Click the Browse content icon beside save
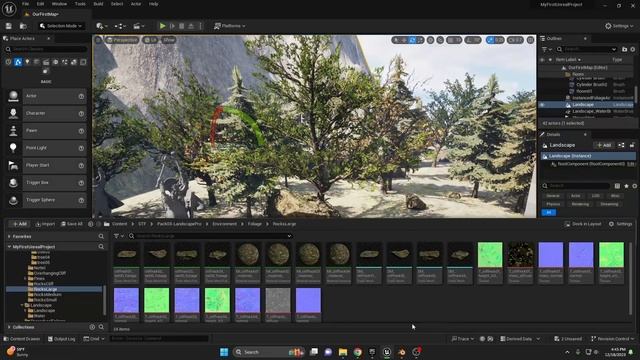Viewport: 640px width, 360px height. coord(23,26)
